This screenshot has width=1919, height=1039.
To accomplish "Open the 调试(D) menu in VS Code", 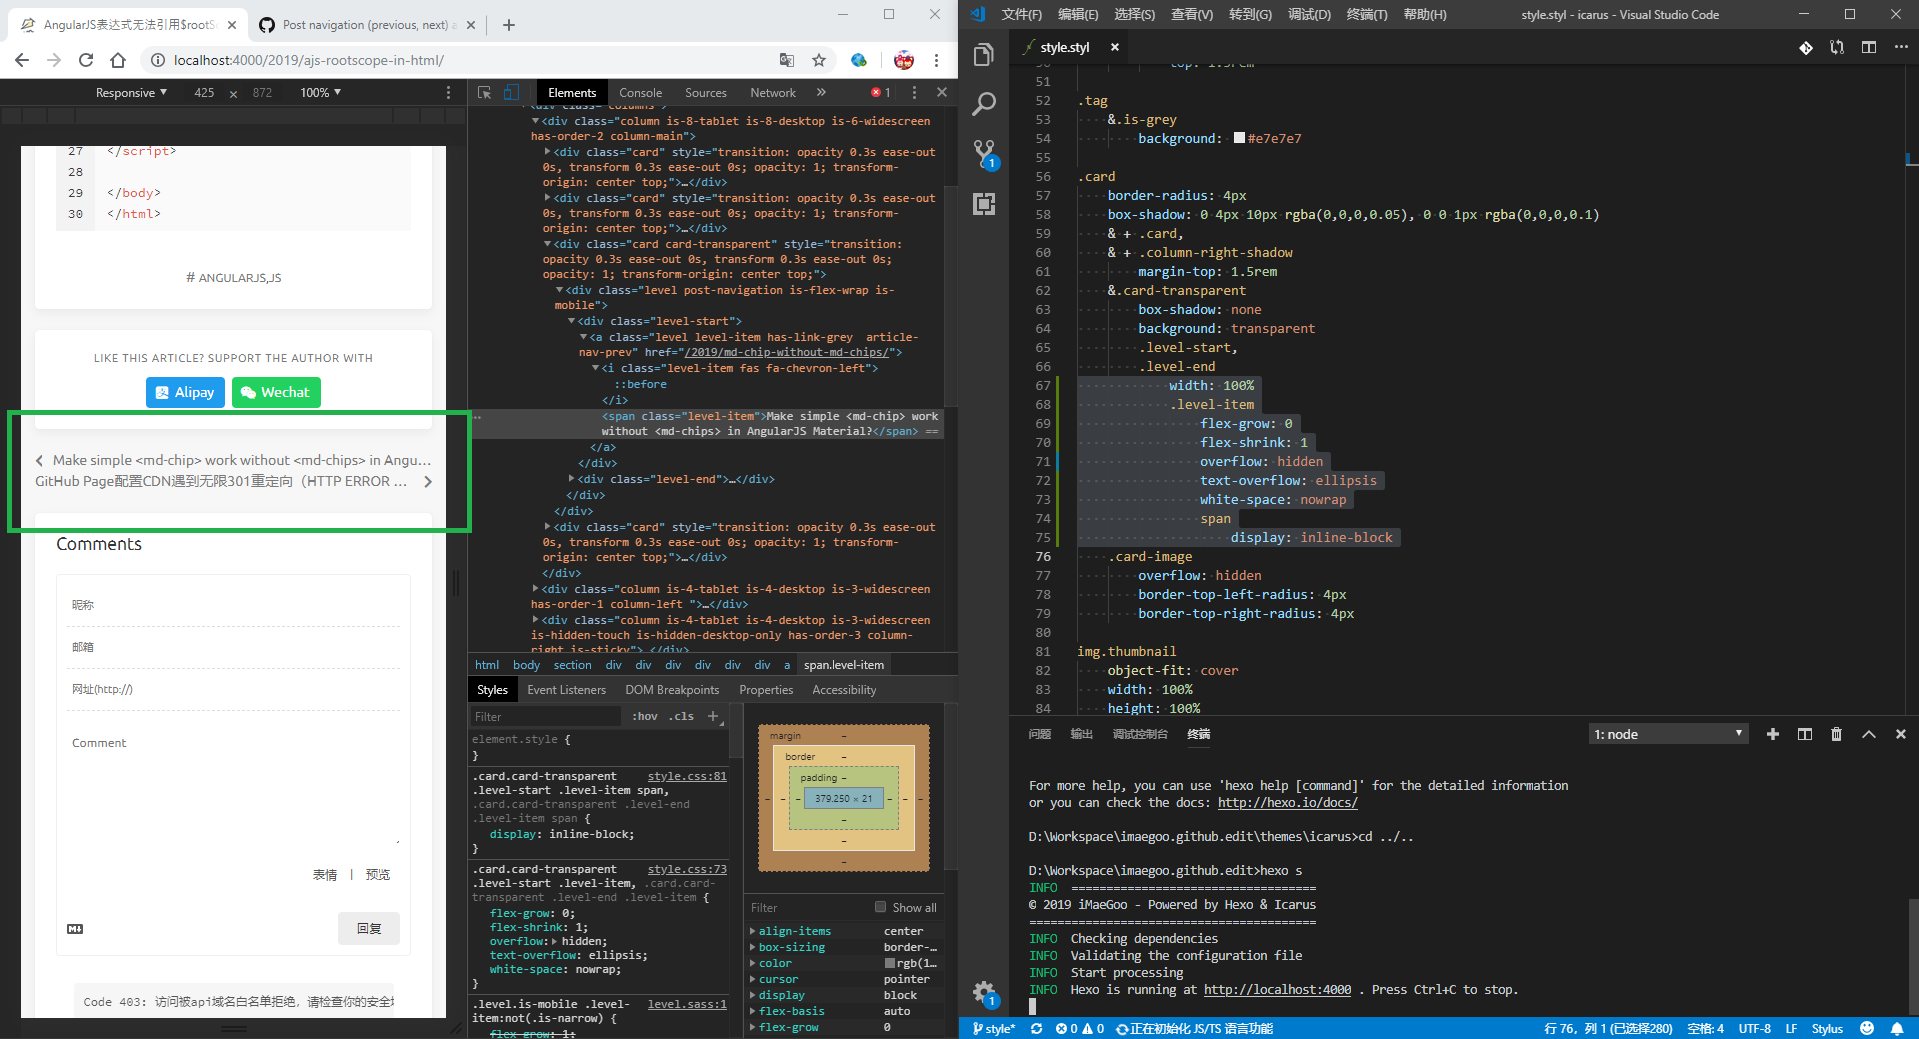I will click(1308, 14).
